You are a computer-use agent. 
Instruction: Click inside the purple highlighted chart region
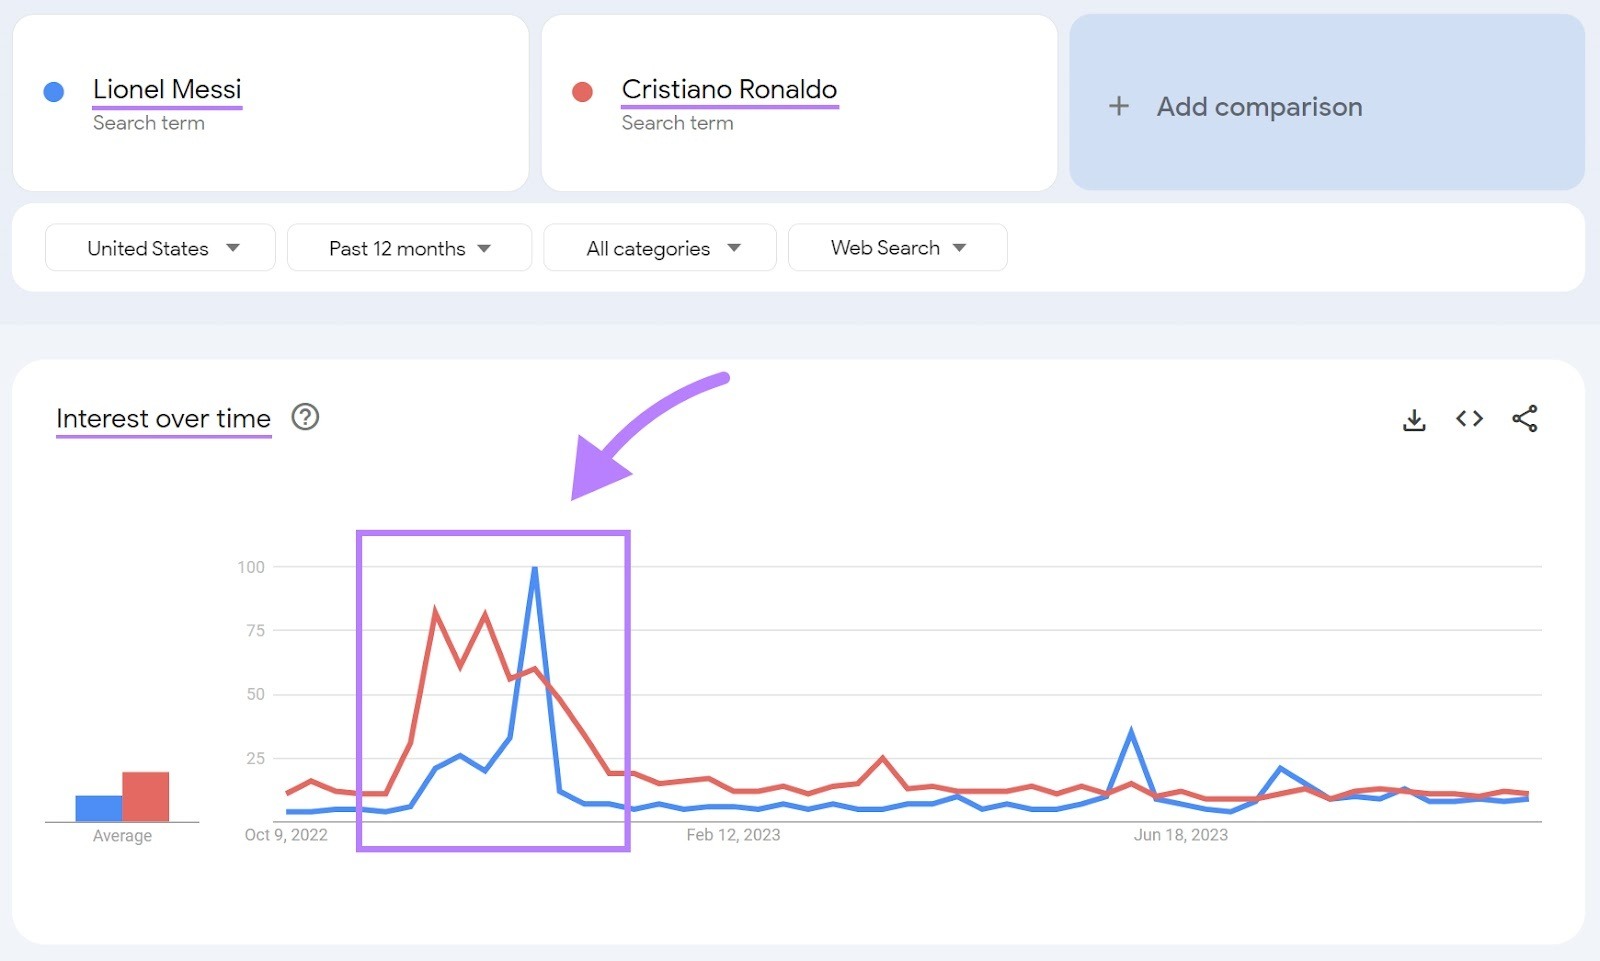click(494, 690)
